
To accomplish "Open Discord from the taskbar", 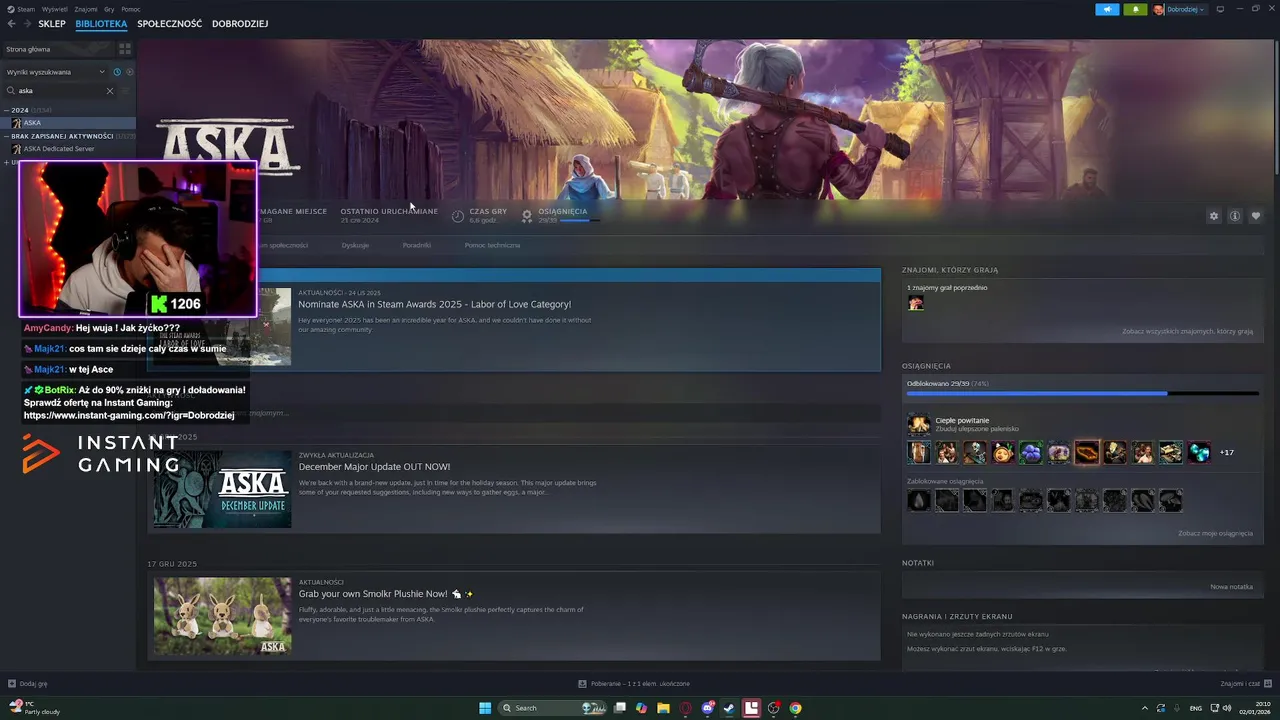I will click(x=708, y=708).
